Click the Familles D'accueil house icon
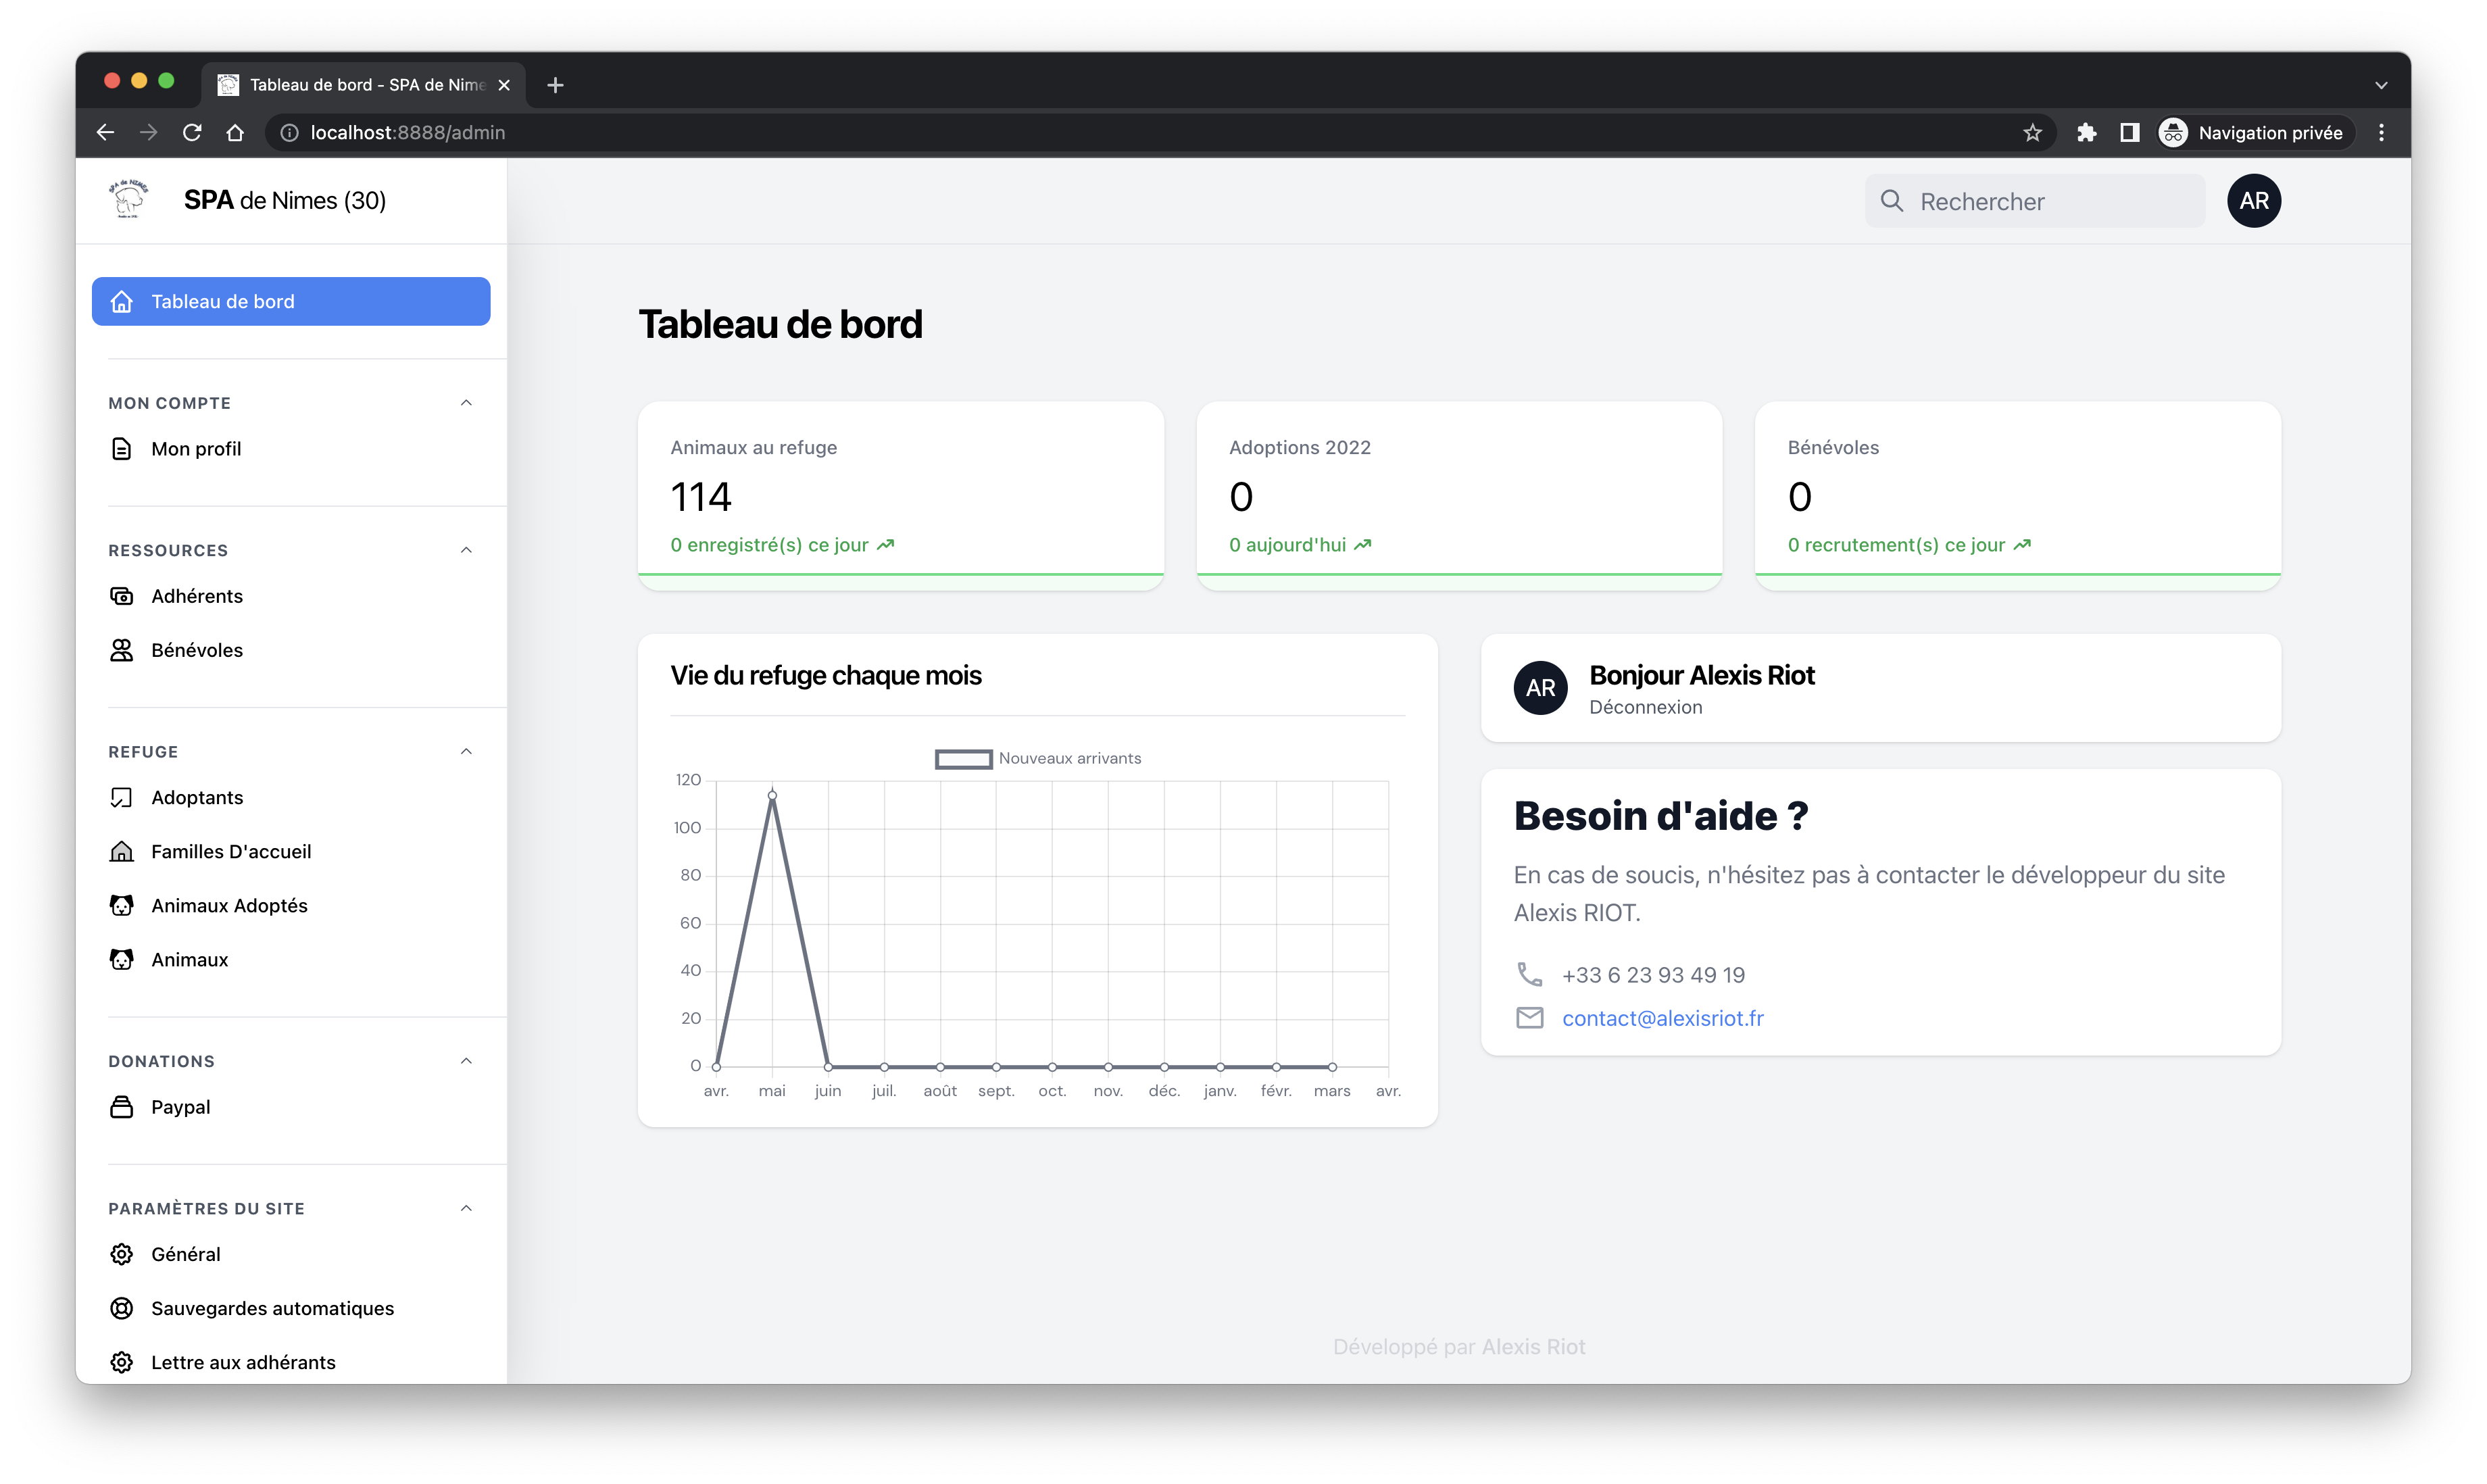This screenshot has width=2487, height=1484. tap(121, 851)
